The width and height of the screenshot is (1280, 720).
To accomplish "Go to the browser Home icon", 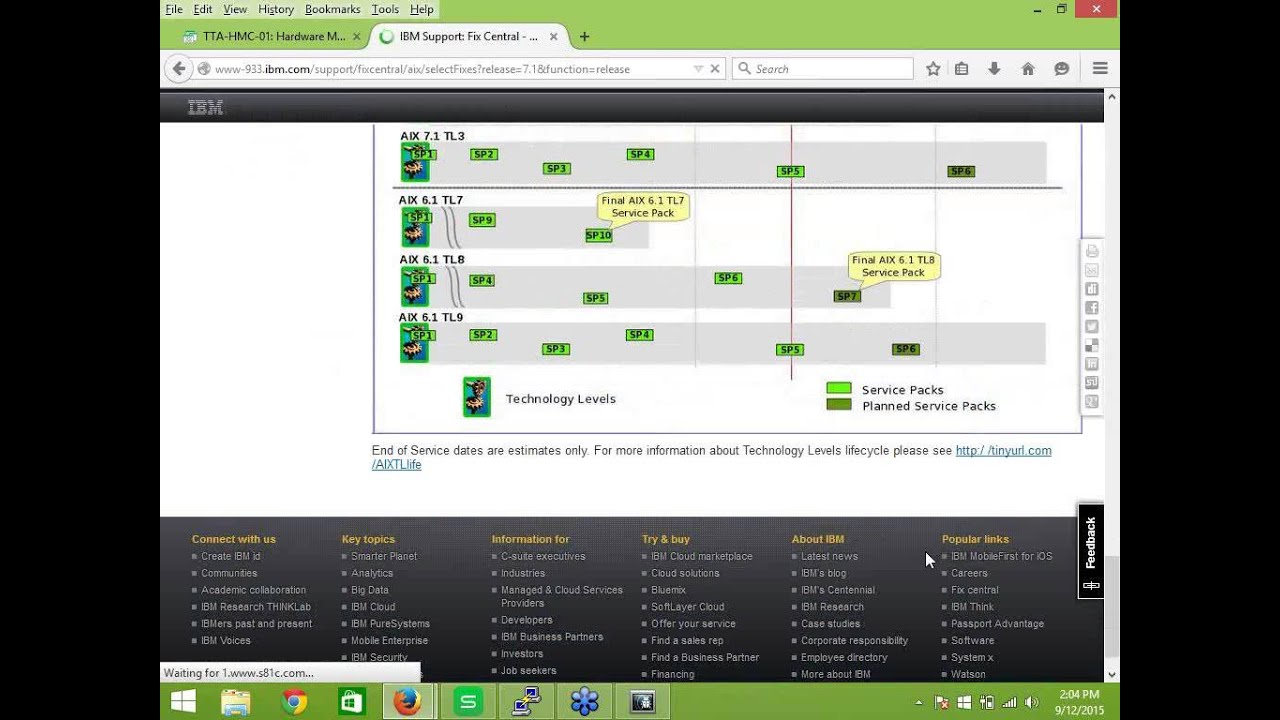I will [1027, 69].
